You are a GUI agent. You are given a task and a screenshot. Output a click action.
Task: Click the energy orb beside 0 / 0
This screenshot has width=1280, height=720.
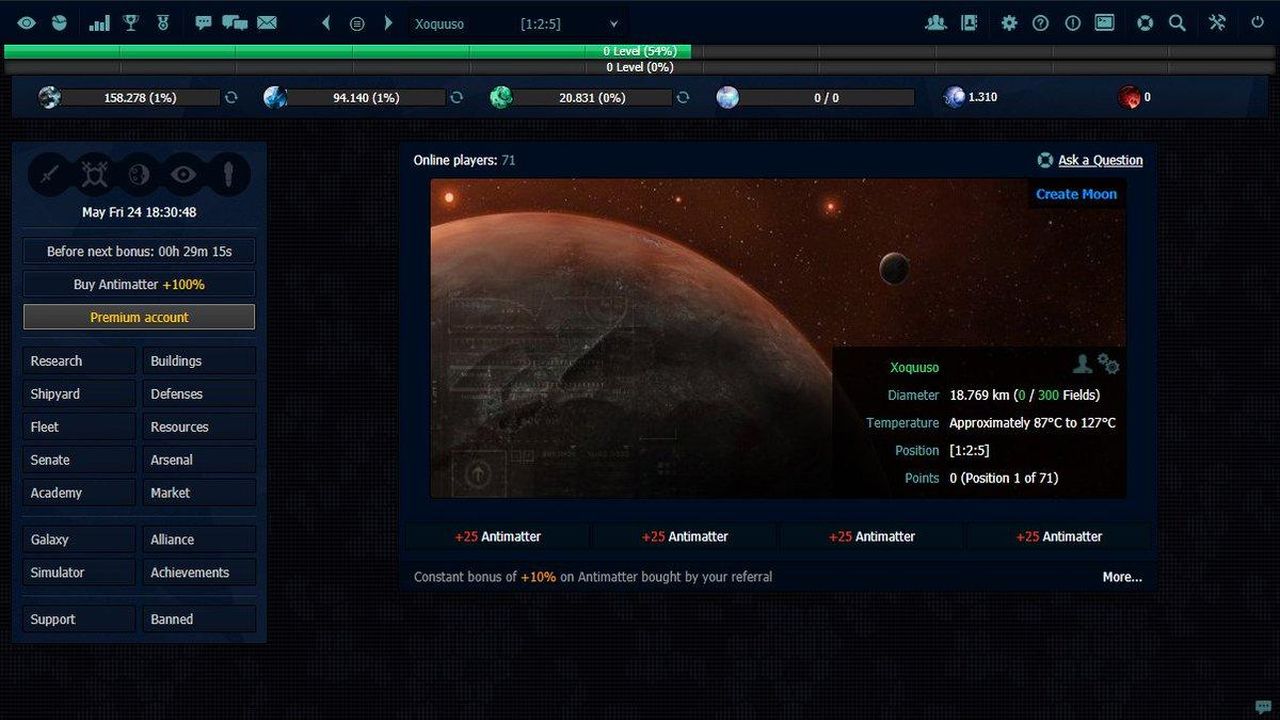pyautogui.click(x=728, y=97)
